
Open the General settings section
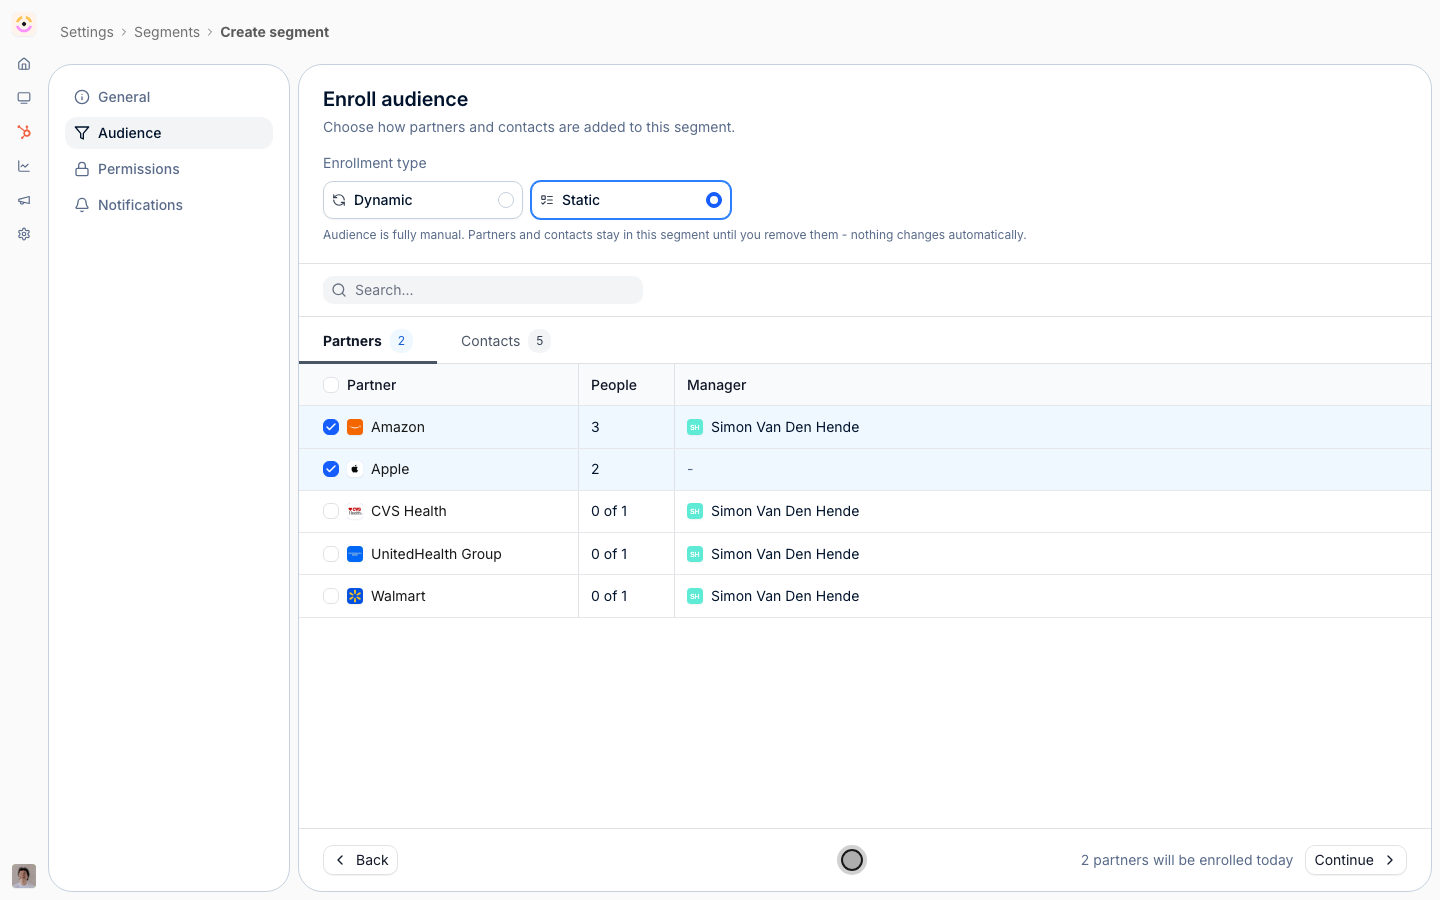coord(169,97)
